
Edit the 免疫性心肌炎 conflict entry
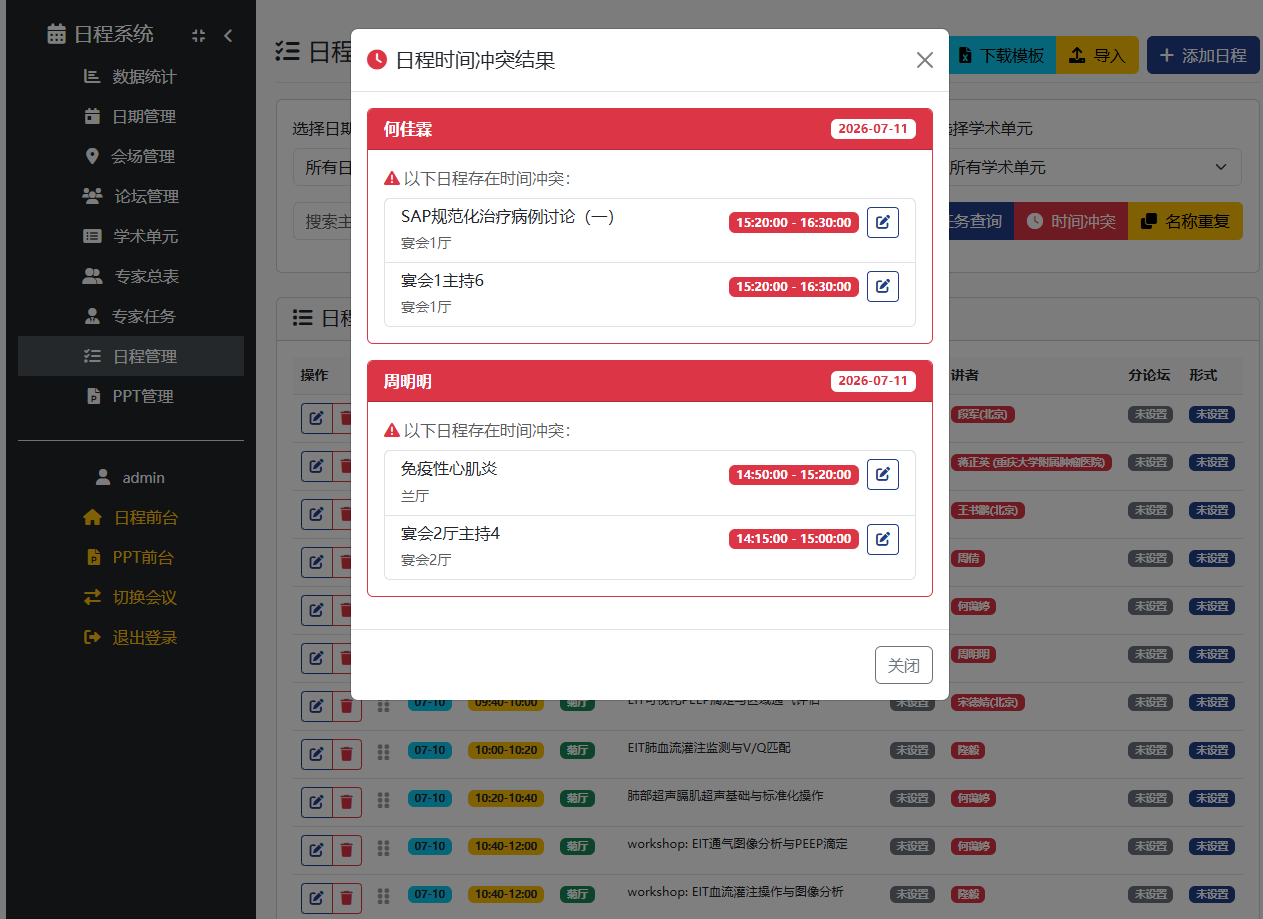pos(882,474)
